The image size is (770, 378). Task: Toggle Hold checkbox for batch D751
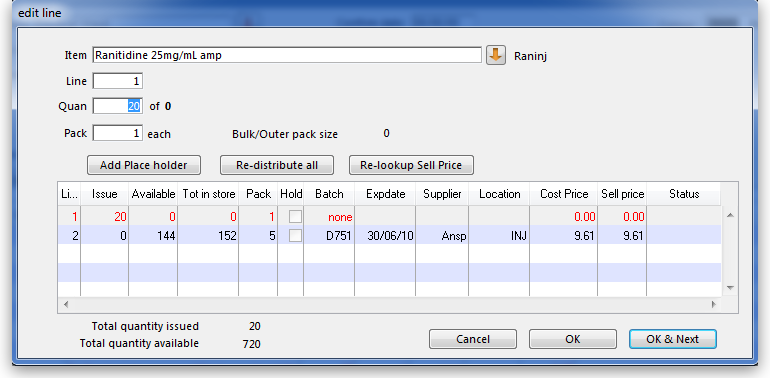coord(295,236)
